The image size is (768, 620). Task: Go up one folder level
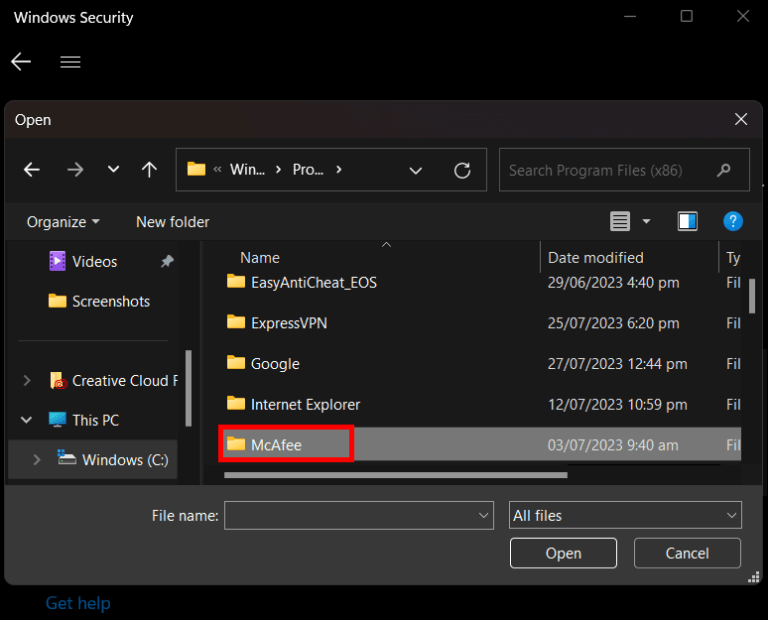[x=149, y=170]
